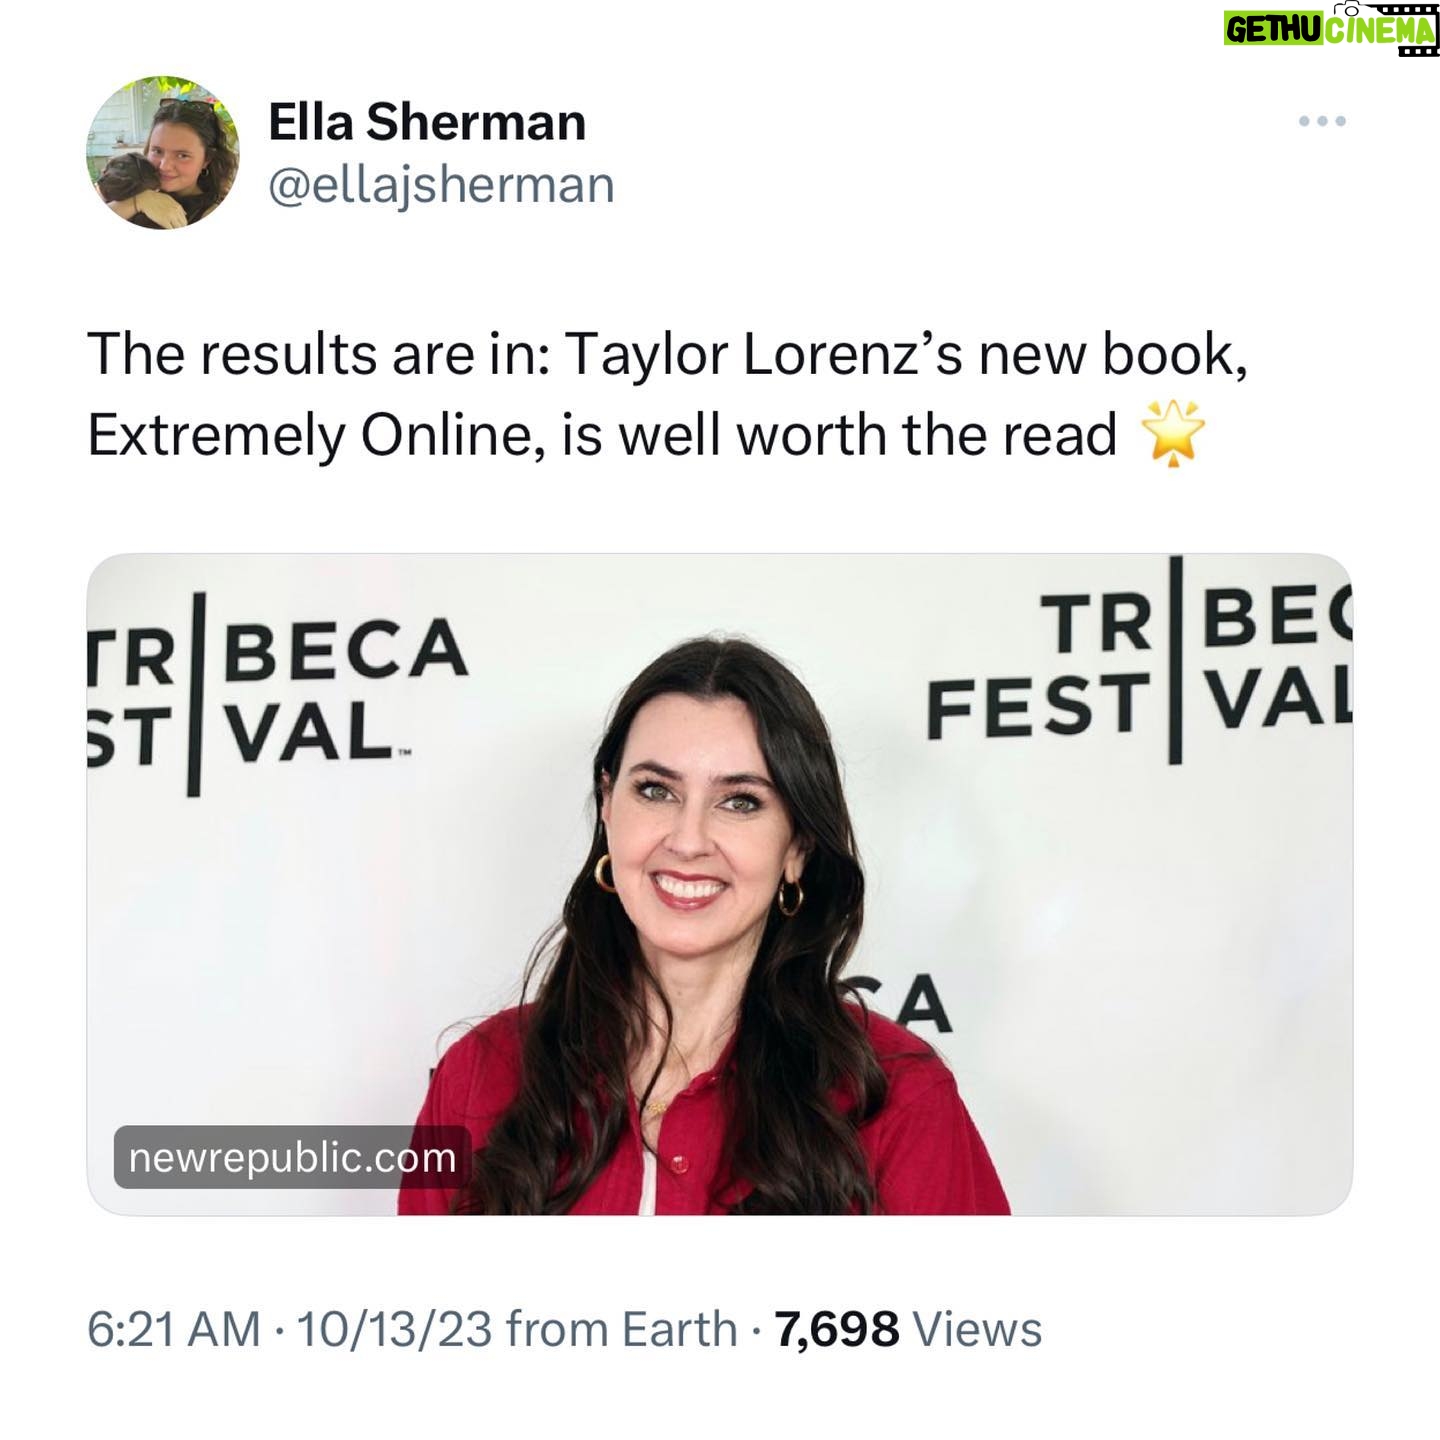Screen dimensions: 1440x1440
Task: Open the three-dot more options menu
Action: (x=1322, y=122)
